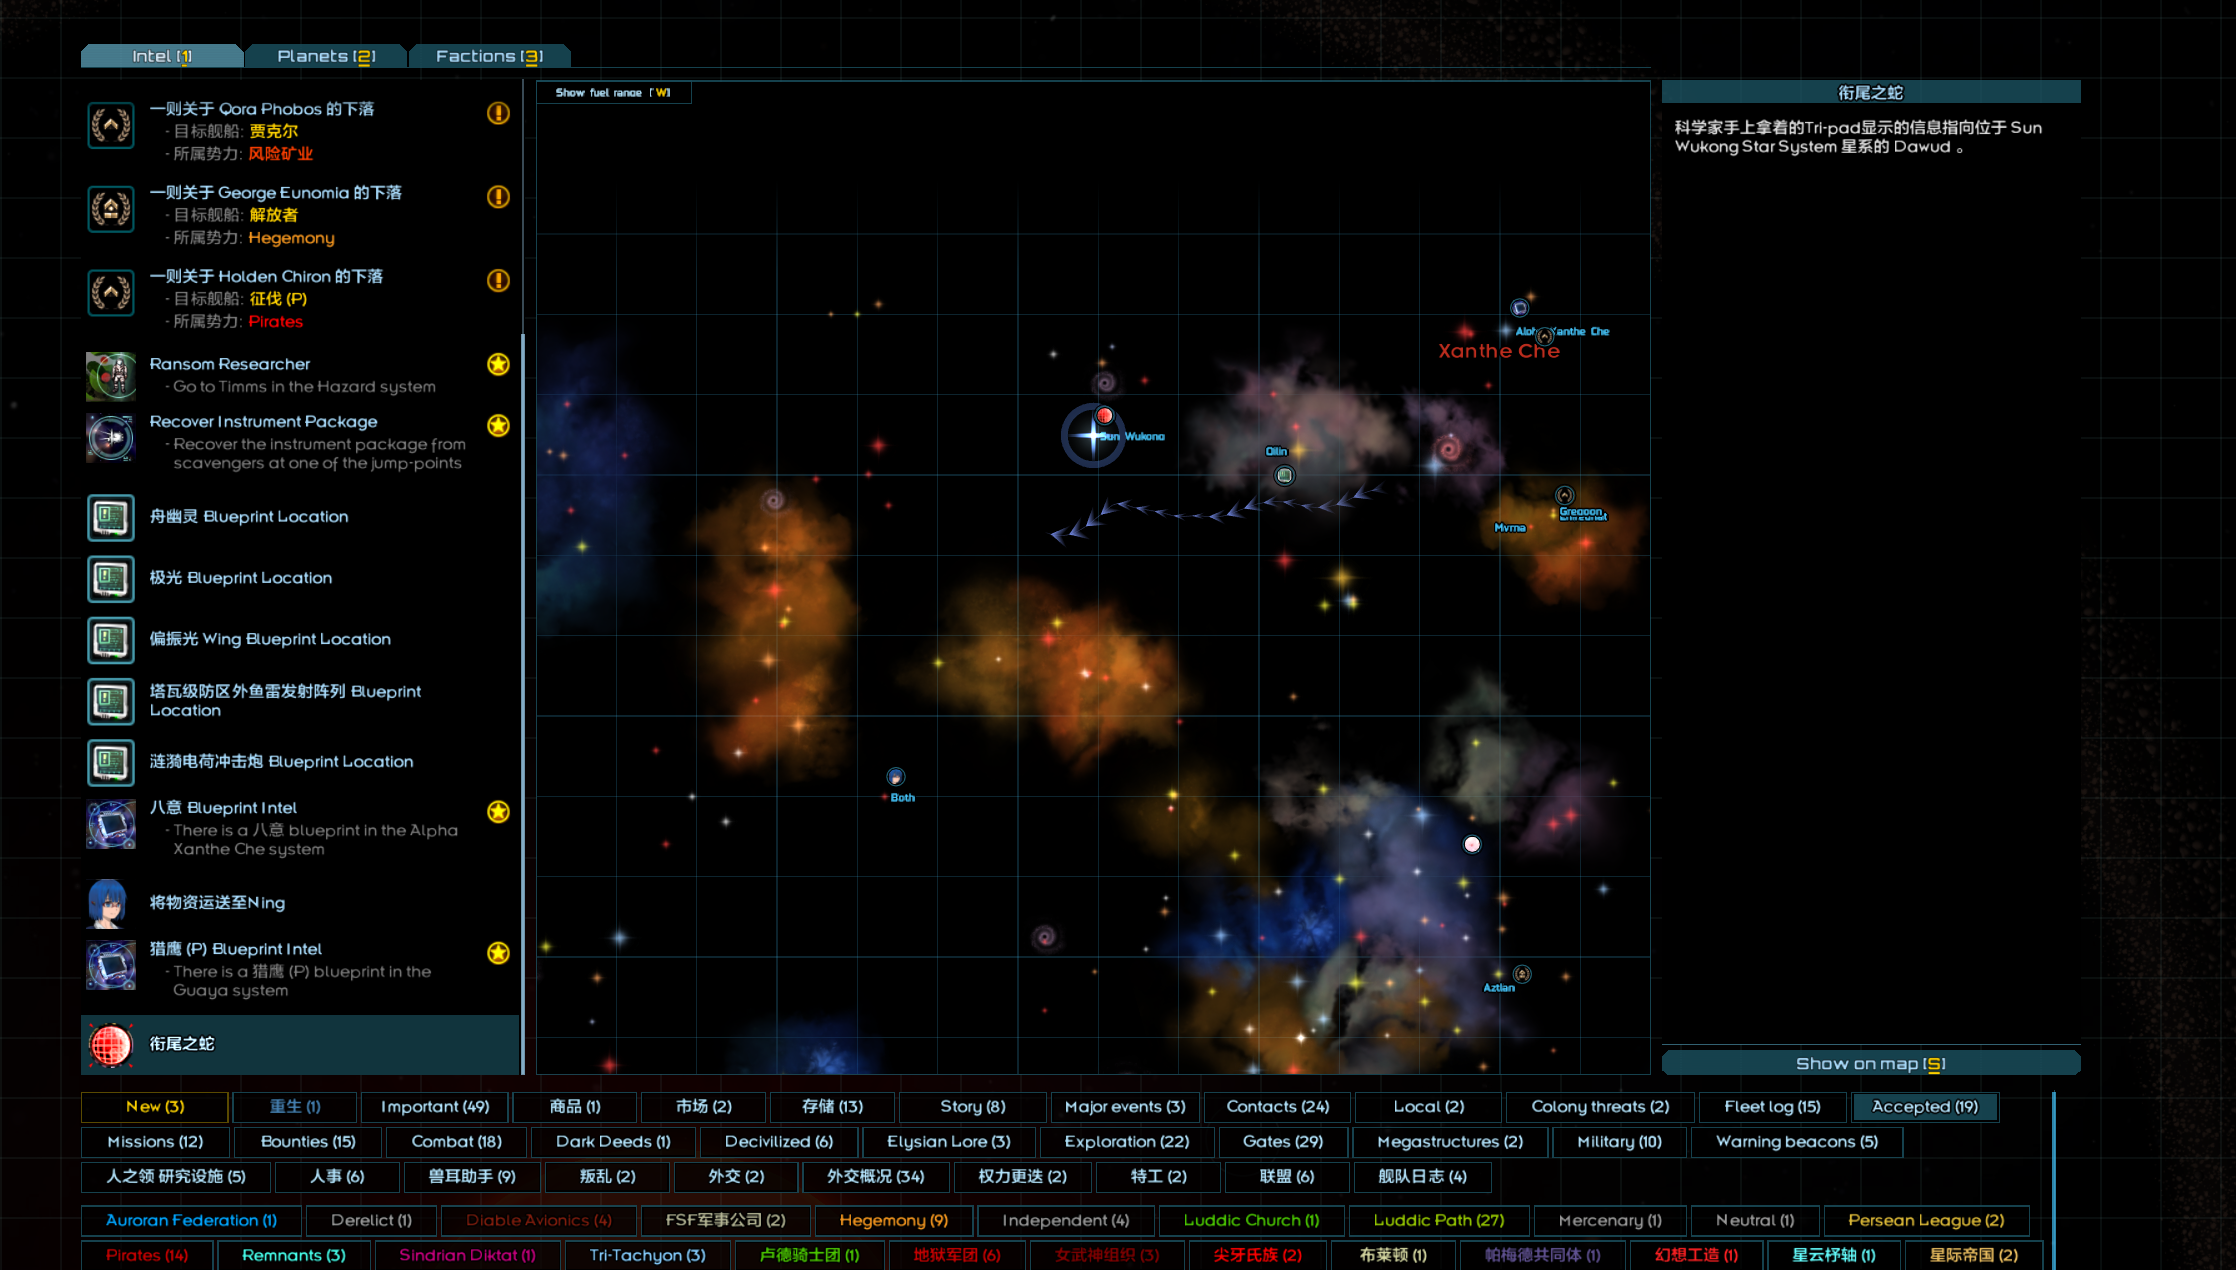
Task: Click the Ransom Researcher mission portrait icon
Action: pyautogui.click(x=111, y=375)
